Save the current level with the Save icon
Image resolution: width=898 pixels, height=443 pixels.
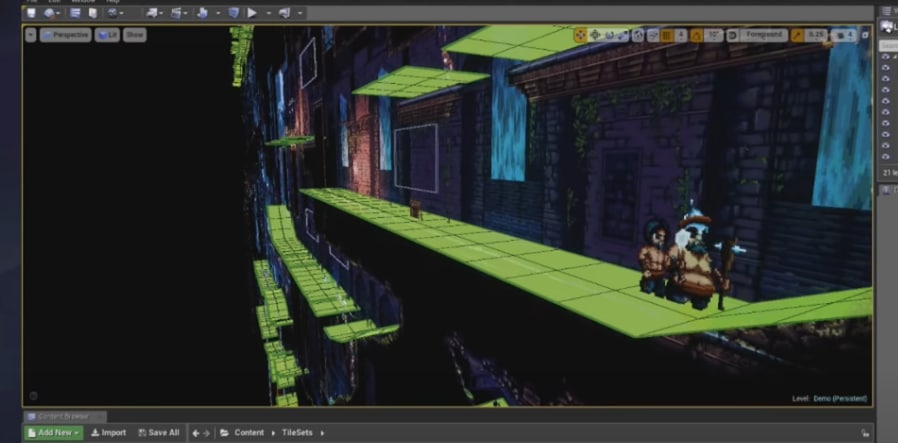(31, 13)
